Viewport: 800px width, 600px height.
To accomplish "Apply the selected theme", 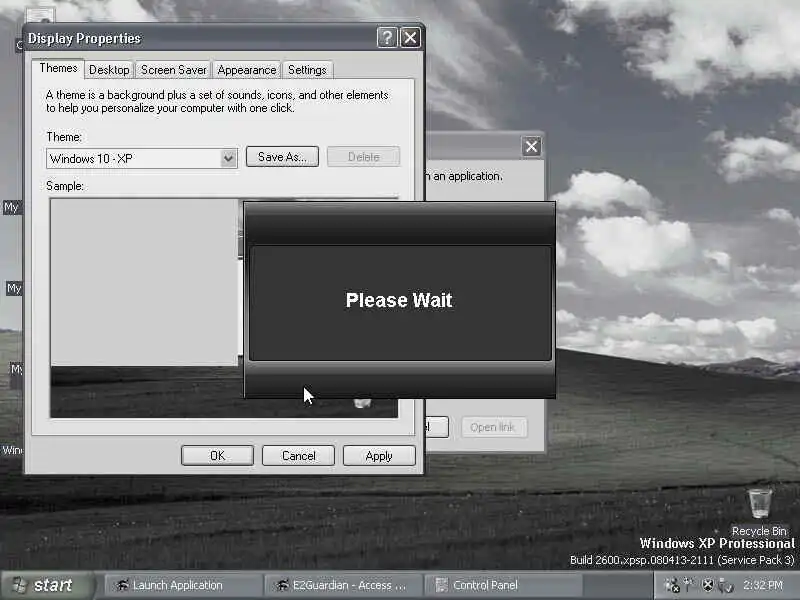I will click(379, 456).
